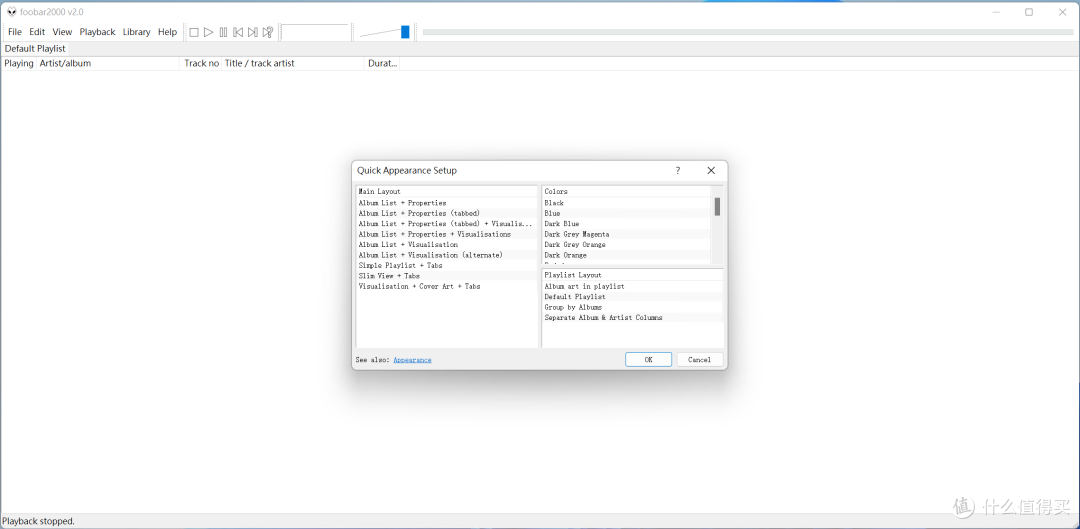Viewport: 1080px width, 529px height.
Task: Choose the Black color scheme
Action: pyautogui.click(x=627, y=203)
